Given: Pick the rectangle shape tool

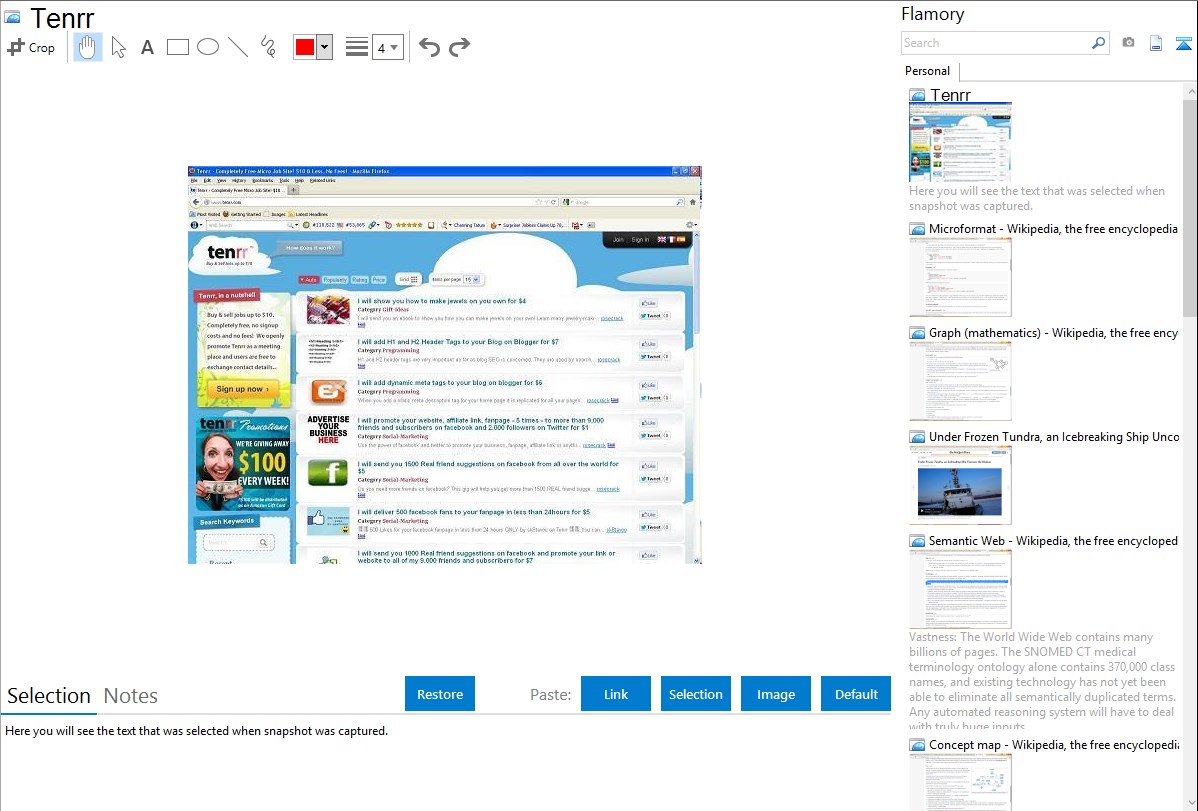Looking at the screenshot, I should (x=178, y=47).
